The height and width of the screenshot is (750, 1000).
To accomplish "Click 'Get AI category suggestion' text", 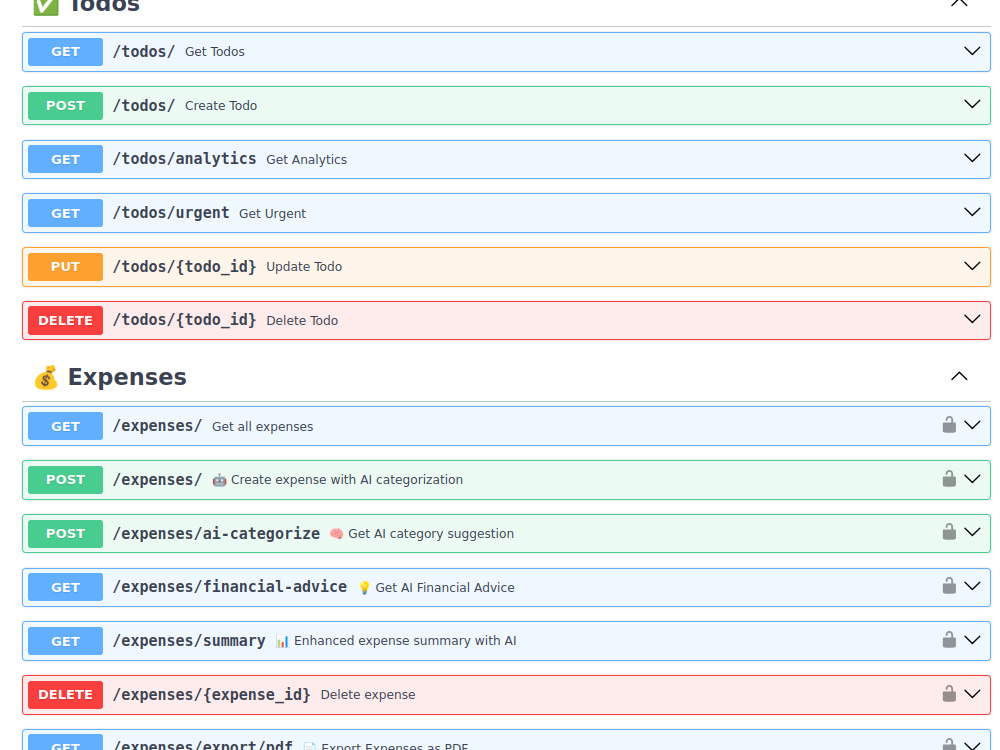I will pos(430,534).
